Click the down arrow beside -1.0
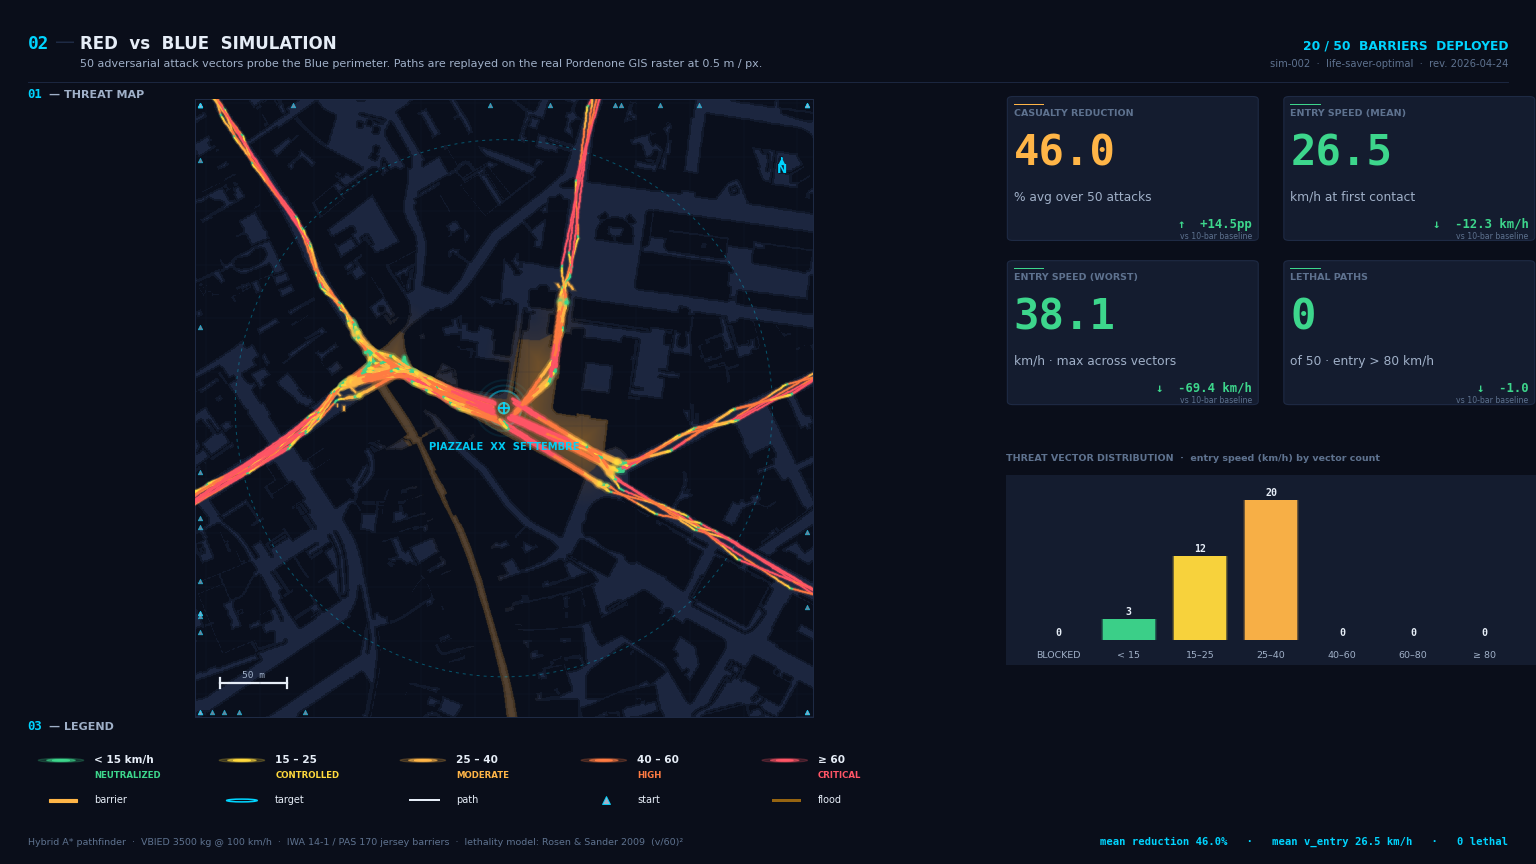Screen dimensions: 1536x864 pyautogui.click(x=1481, y=388)
